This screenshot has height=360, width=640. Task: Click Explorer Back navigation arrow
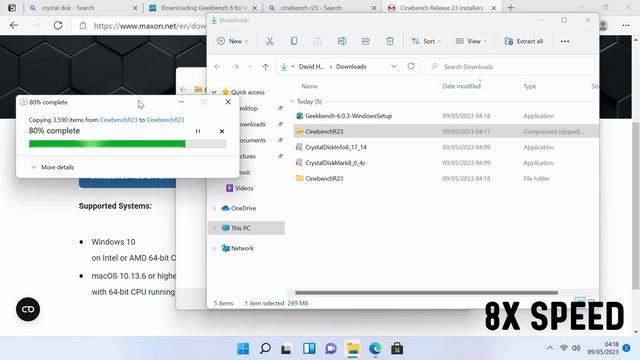218,67
